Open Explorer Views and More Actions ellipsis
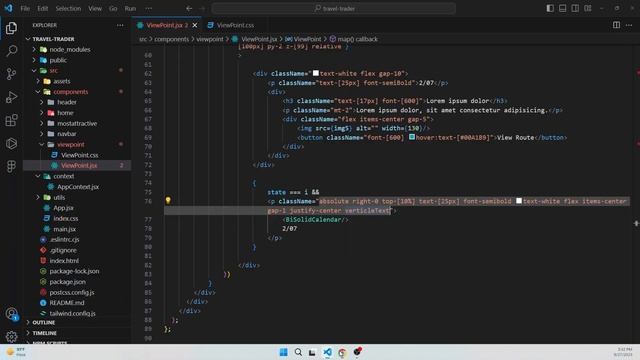Screen dimensions: 640x360 (x=120, y=25)
